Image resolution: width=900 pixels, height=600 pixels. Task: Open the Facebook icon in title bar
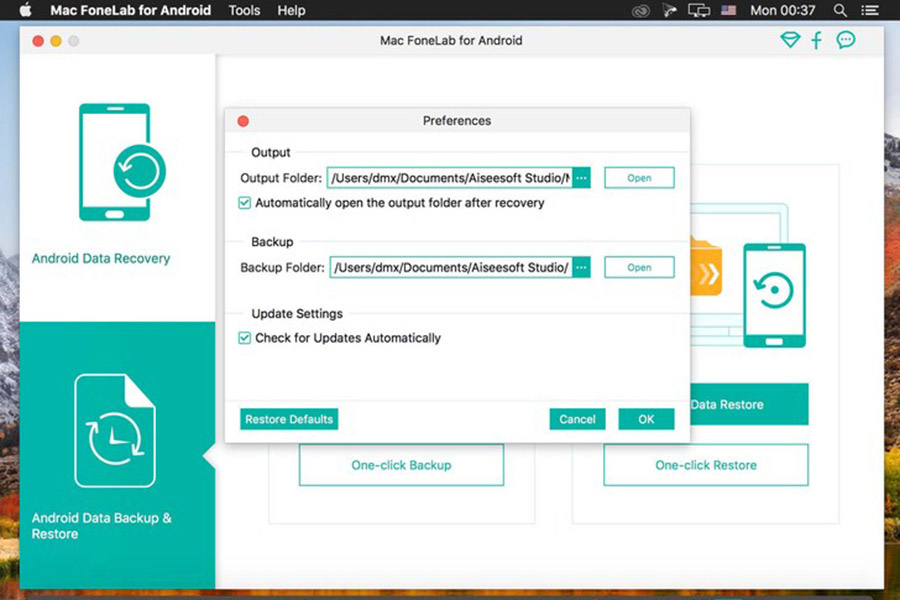[816, 40]
